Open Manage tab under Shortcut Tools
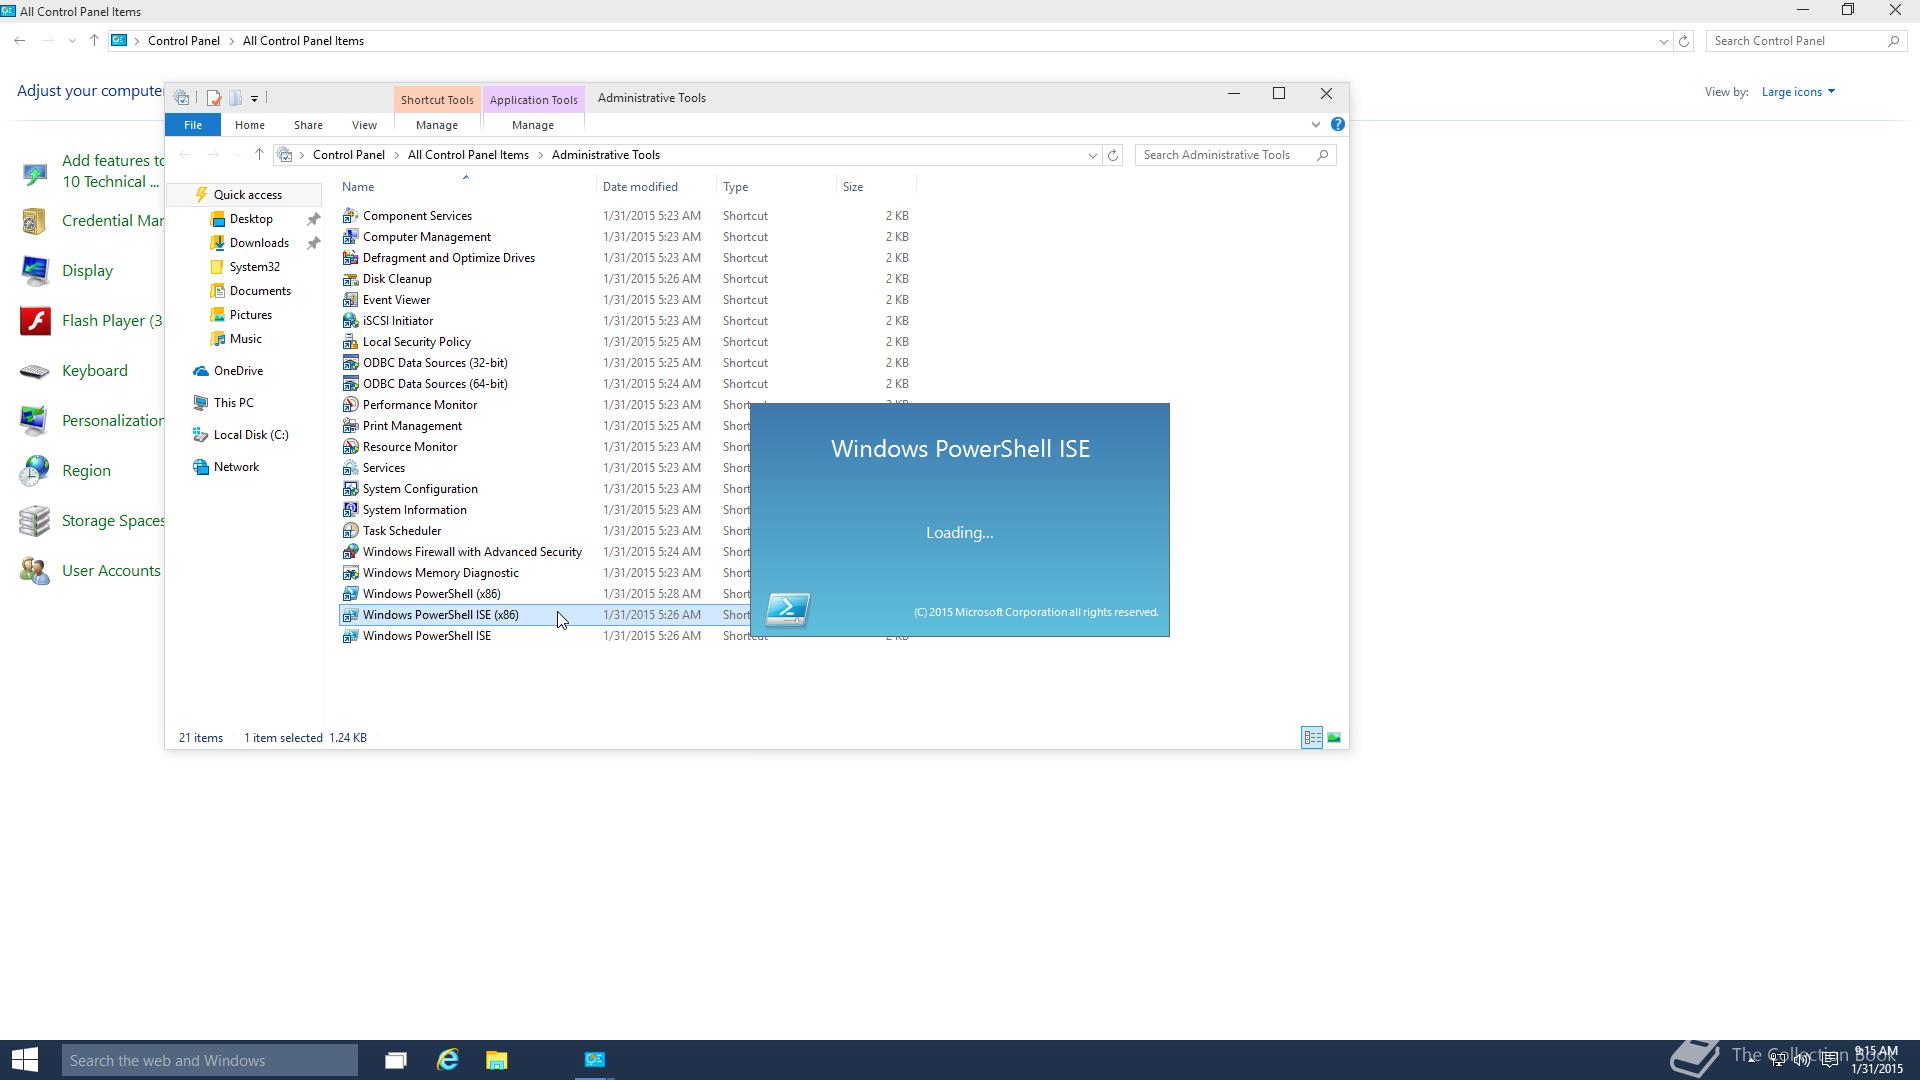Image resolution: width=1920 pixels, height=1080 pixels. coord(437,125)
